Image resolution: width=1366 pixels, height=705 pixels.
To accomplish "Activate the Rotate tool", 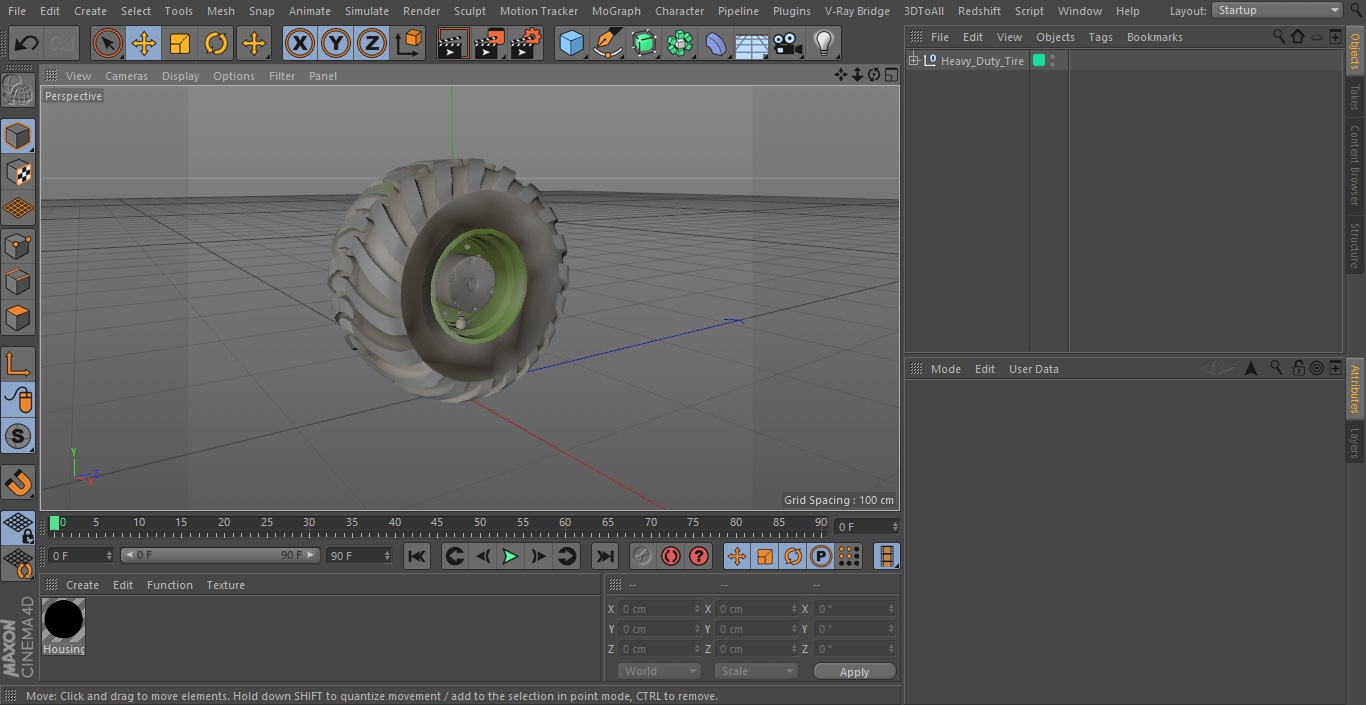I will pyautogui.click(x=216, y=43).
